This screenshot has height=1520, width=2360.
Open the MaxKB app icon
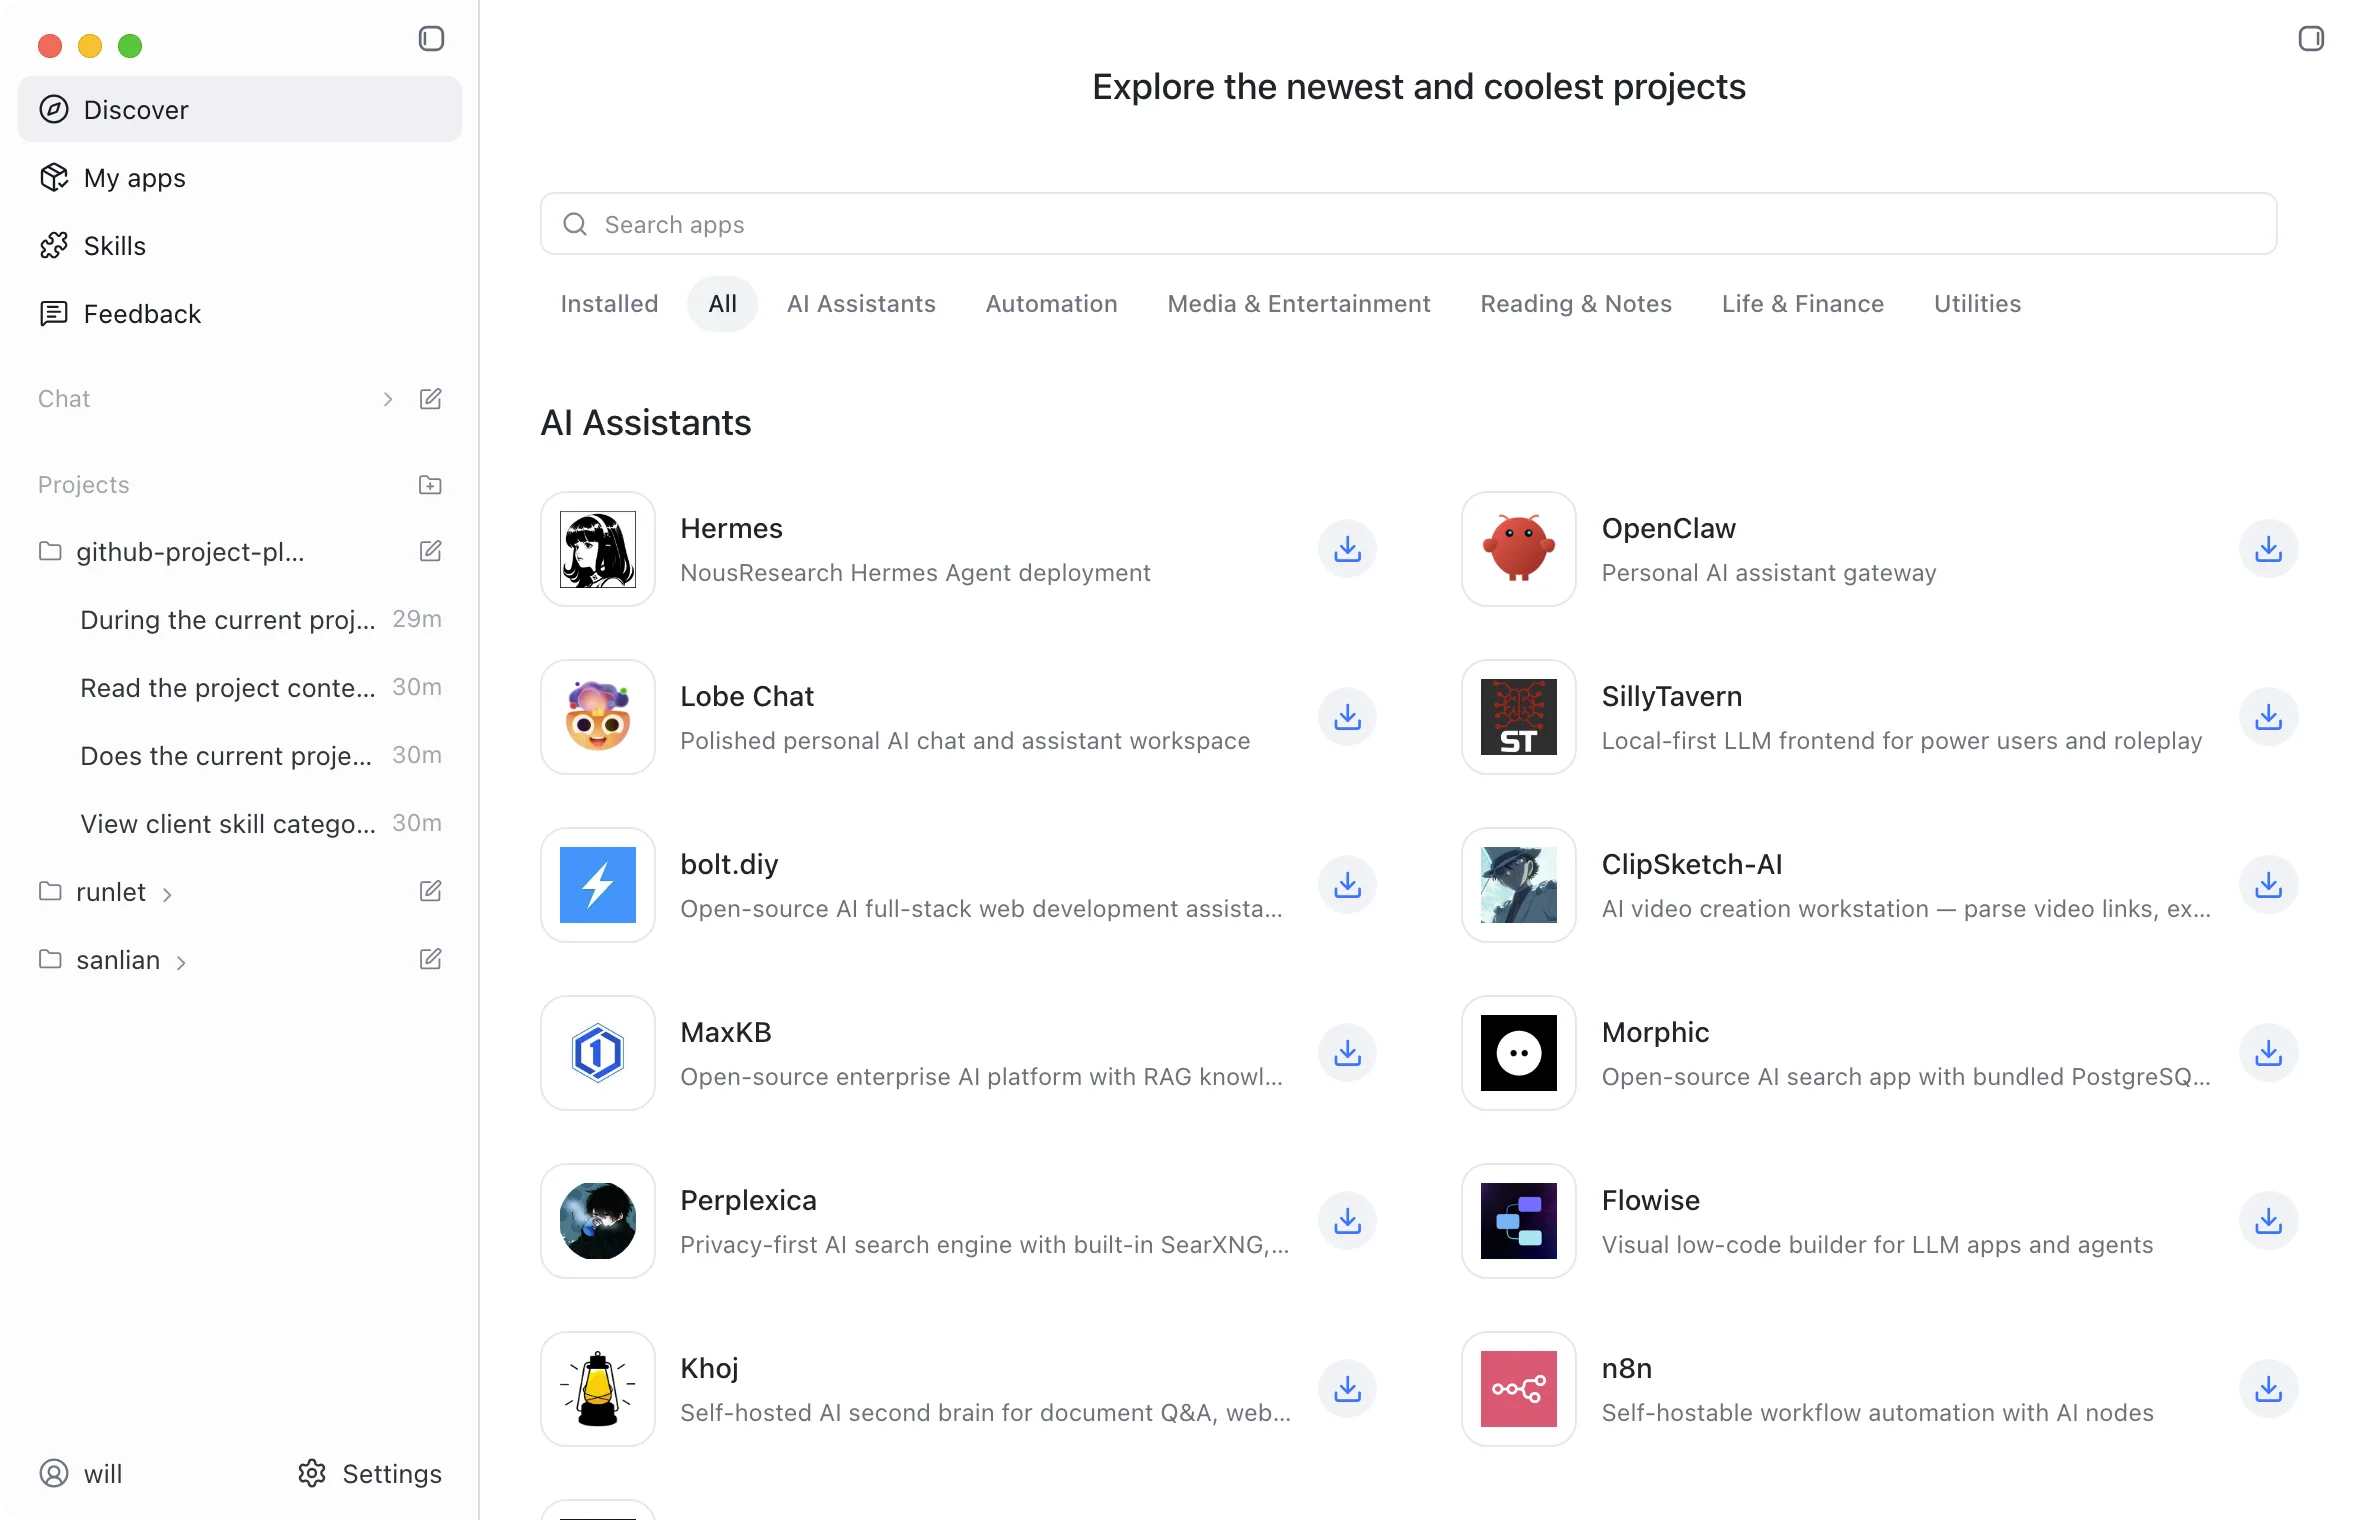(x=598, y=1053)
